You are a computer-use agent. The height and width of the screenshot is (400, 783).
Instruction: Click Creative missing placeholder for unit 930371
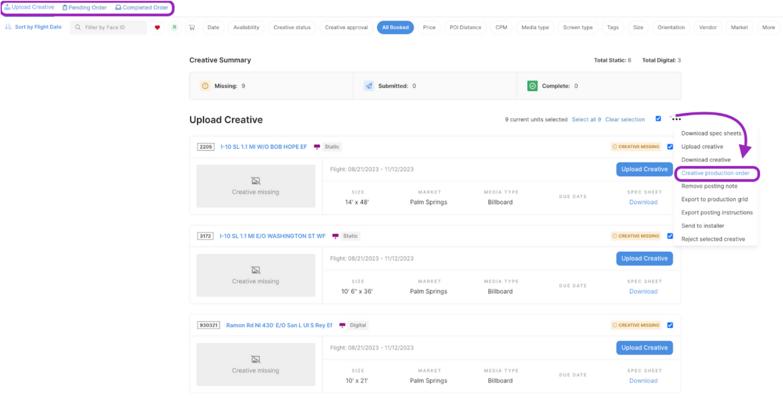[256, 365]
